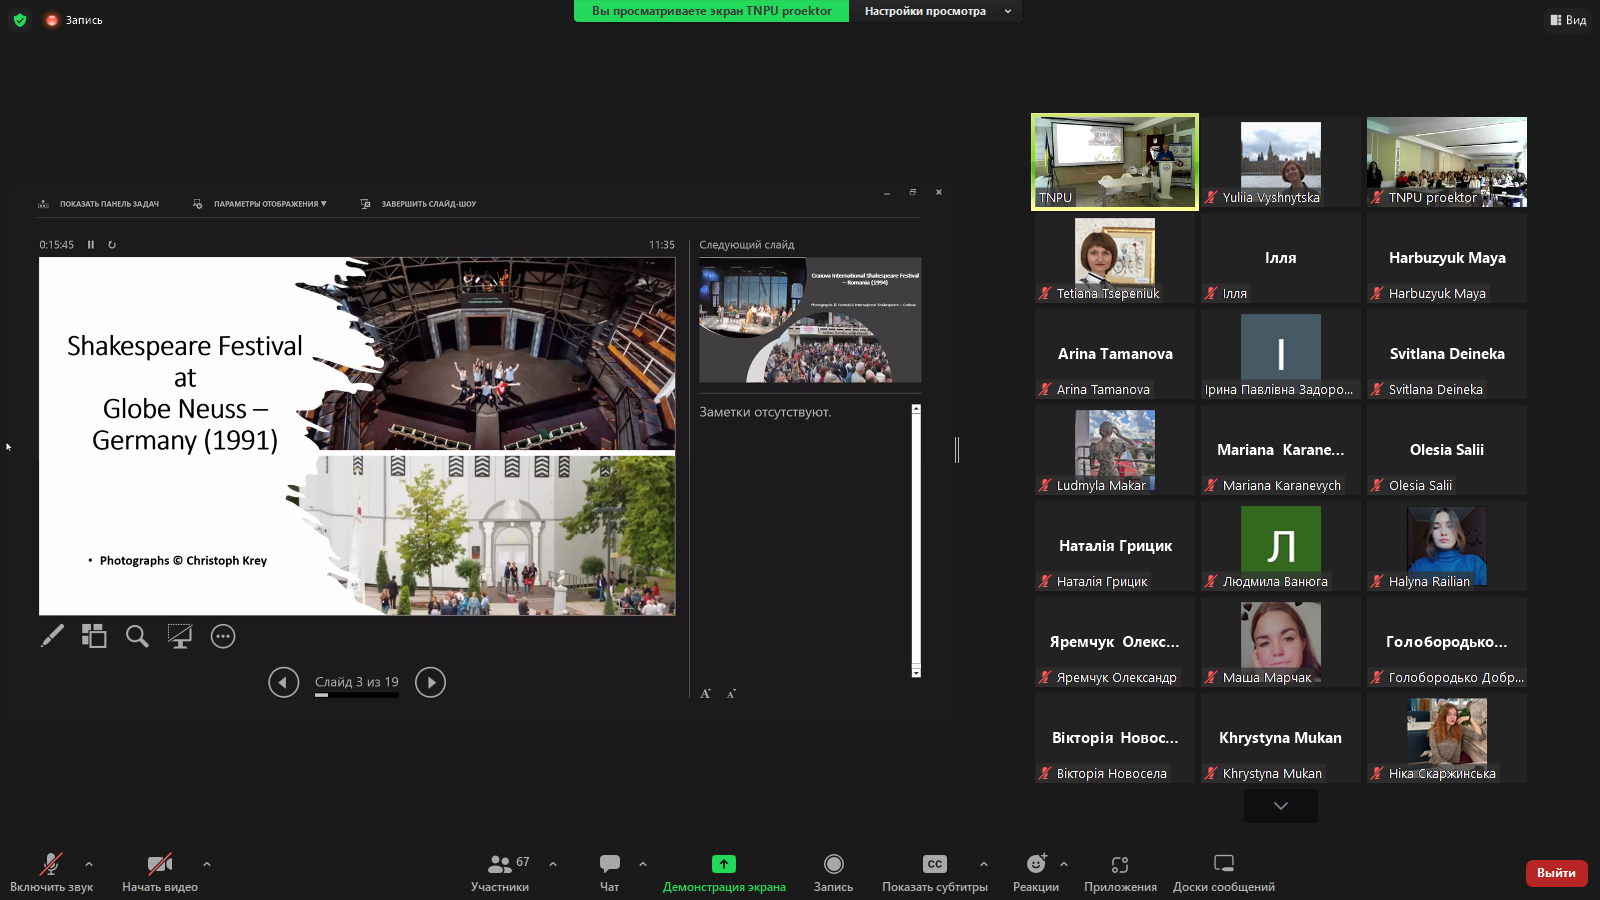Expand the audio options arrow next to microphone
The height and width of the screenshot is (900, 1600).
(89, 864)
